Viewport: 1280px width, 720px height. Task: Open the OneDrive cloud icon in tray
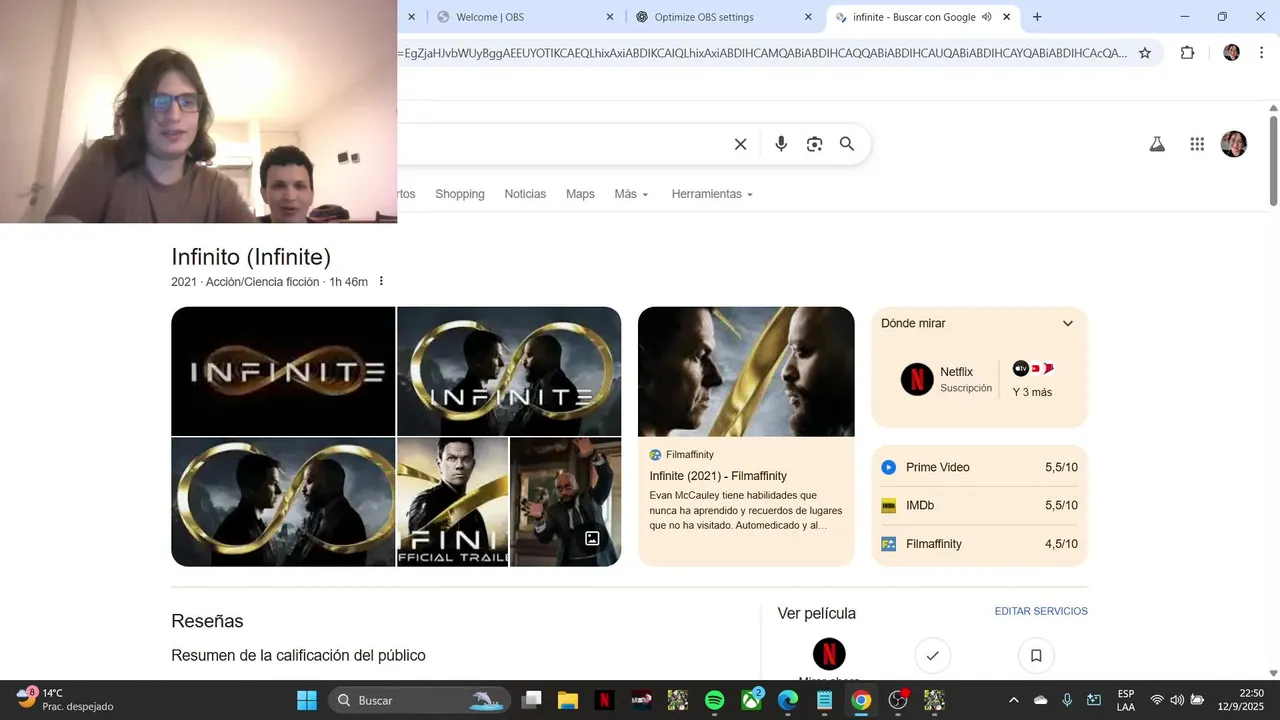(1041, 700)
